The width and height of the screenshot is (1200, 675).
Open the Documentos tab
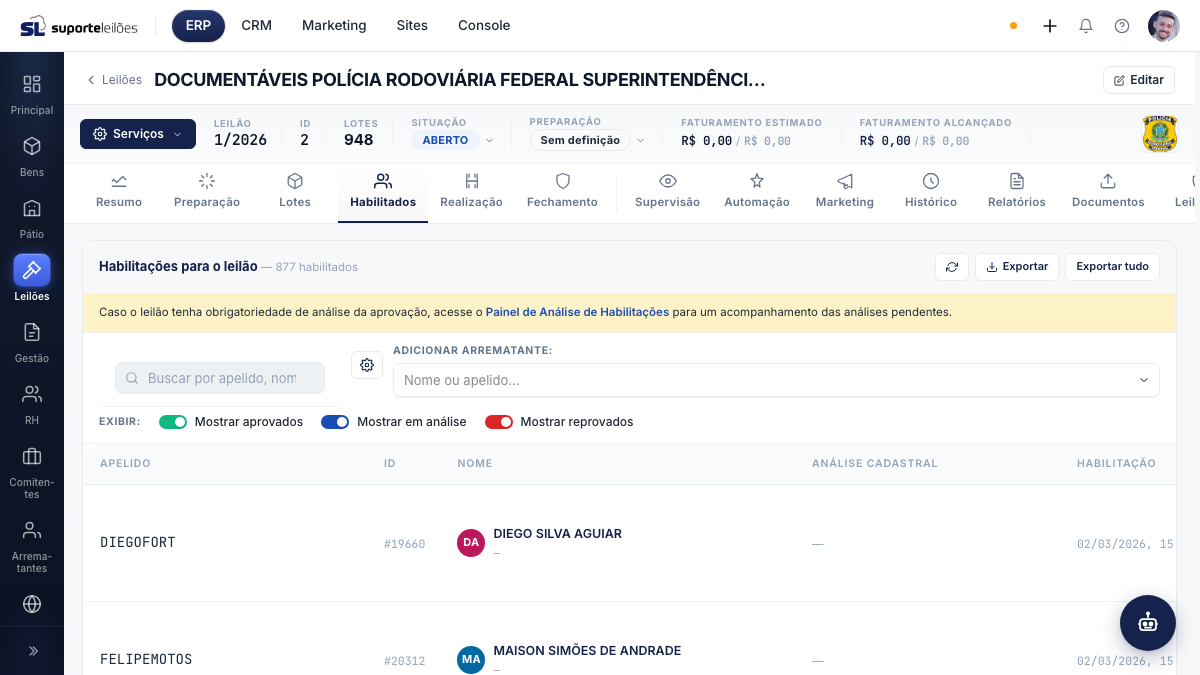point(1108,192)
